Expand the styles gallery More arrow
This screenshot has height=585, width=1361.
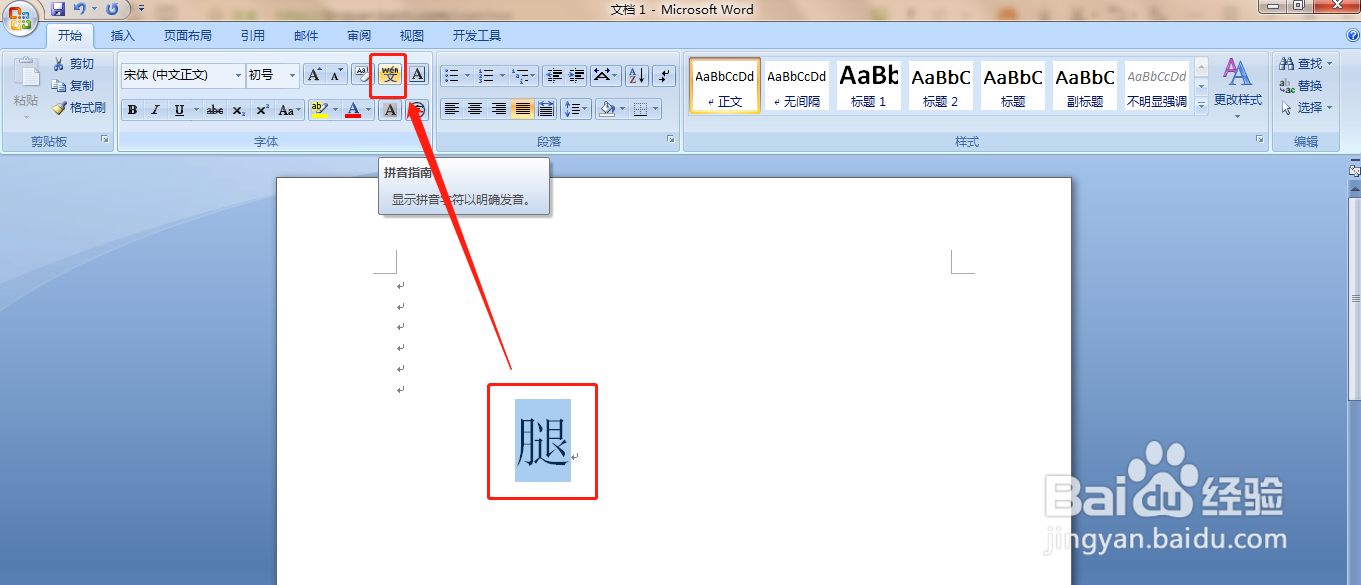pyautogui.click(x=1201, y=104)
